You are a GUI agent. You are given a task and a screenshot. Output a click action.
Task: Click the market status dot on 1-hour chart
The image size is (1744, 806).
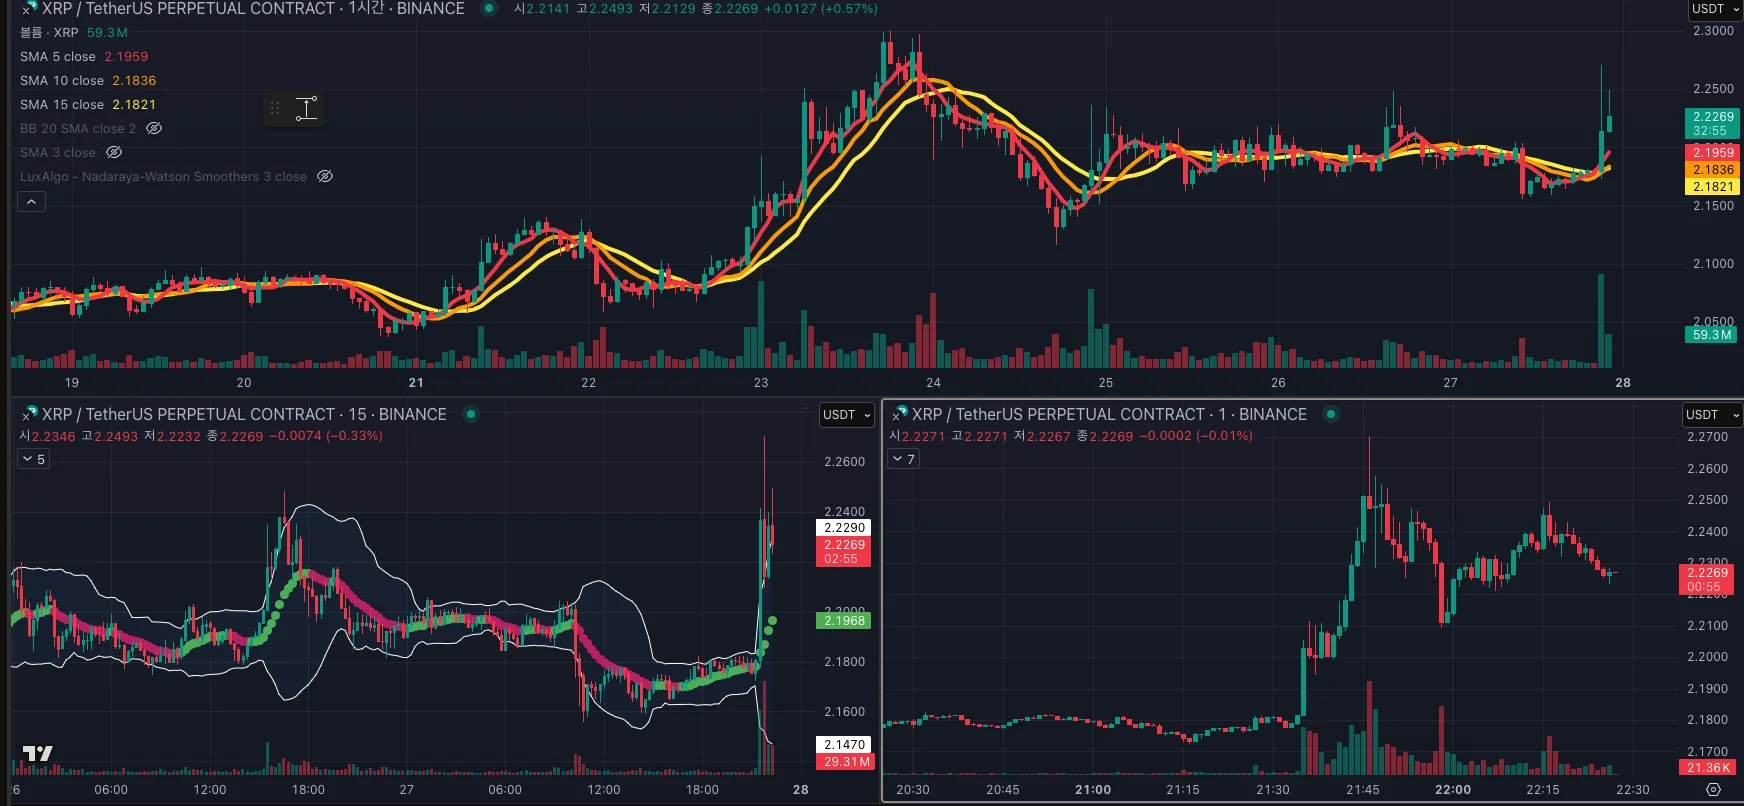489,9
